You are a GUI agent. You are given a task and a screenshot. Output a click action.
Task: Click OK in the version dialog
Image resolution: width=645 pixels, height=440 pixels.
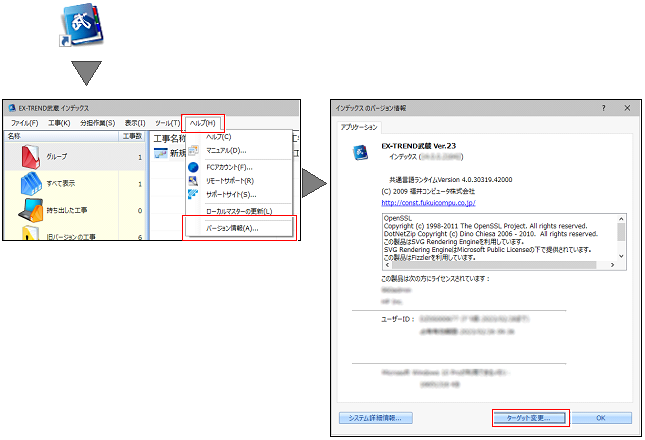pyautogui.click(x=601, y=418)
